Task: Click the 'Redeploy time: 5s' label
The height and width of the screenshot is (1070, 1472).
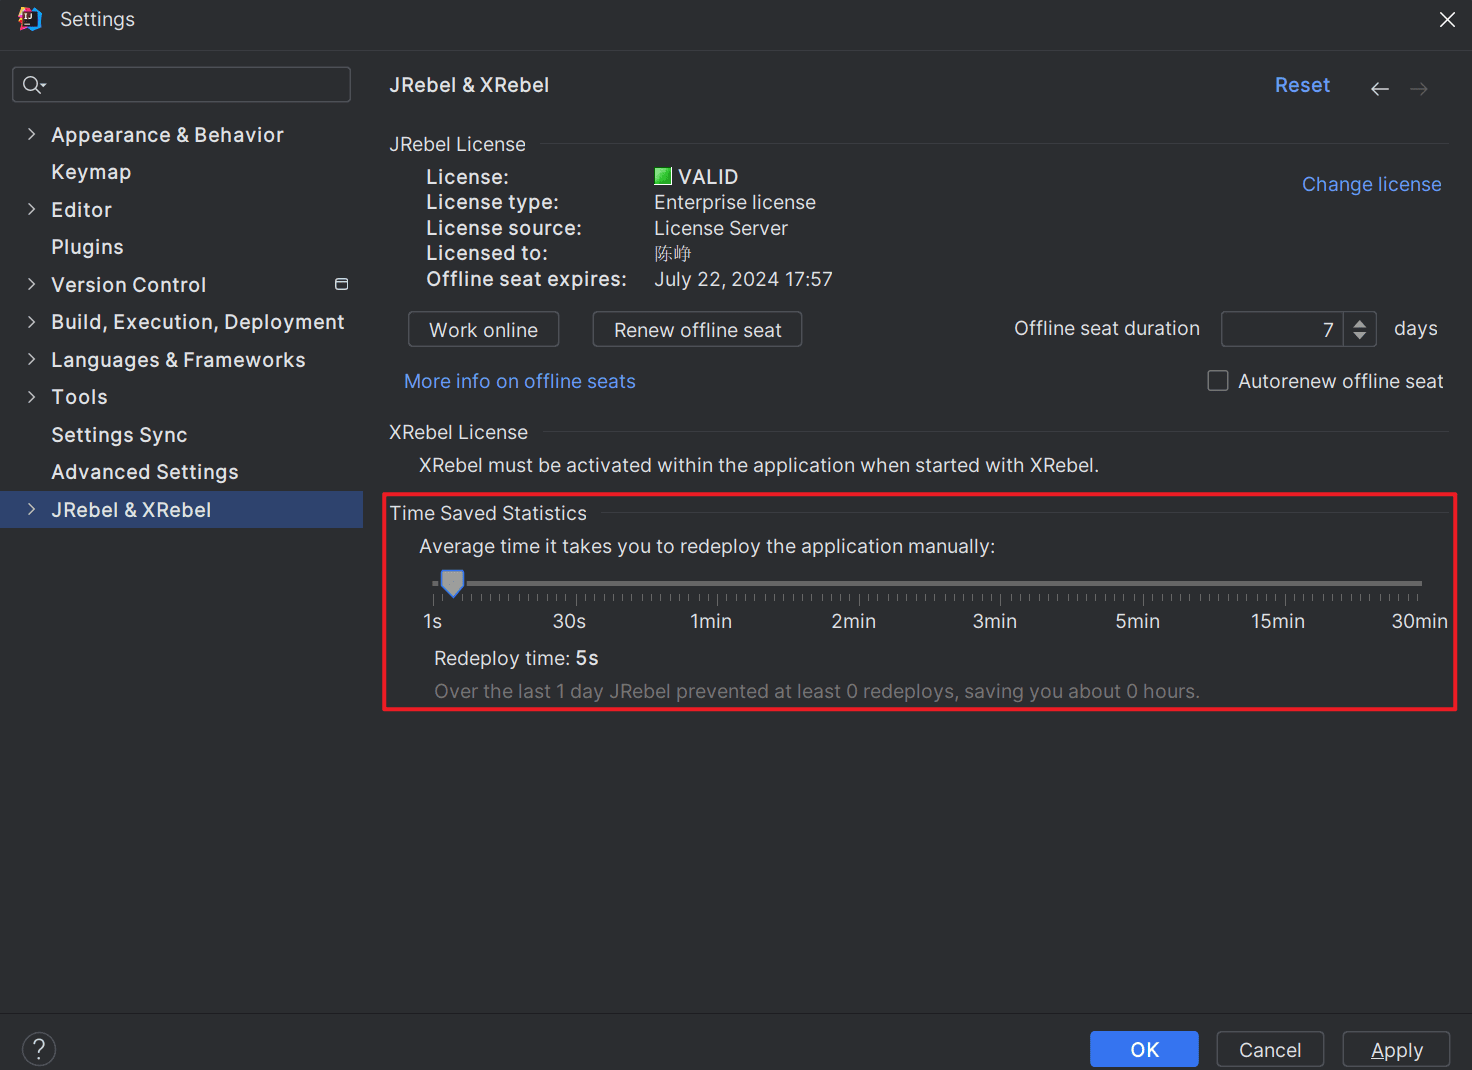Action: [x=516, y=658]
